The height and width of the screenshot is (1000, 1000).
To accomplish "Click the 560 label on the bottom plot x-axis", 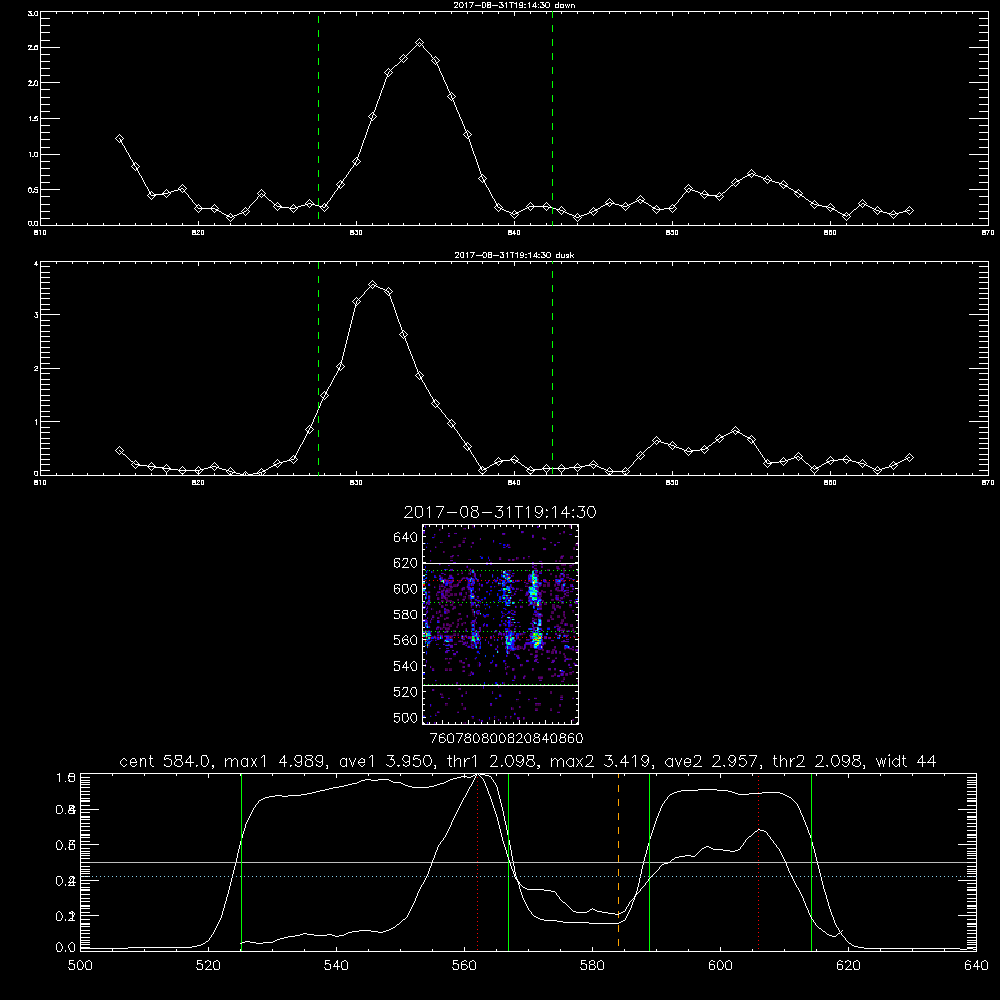I will pos(464,966).
